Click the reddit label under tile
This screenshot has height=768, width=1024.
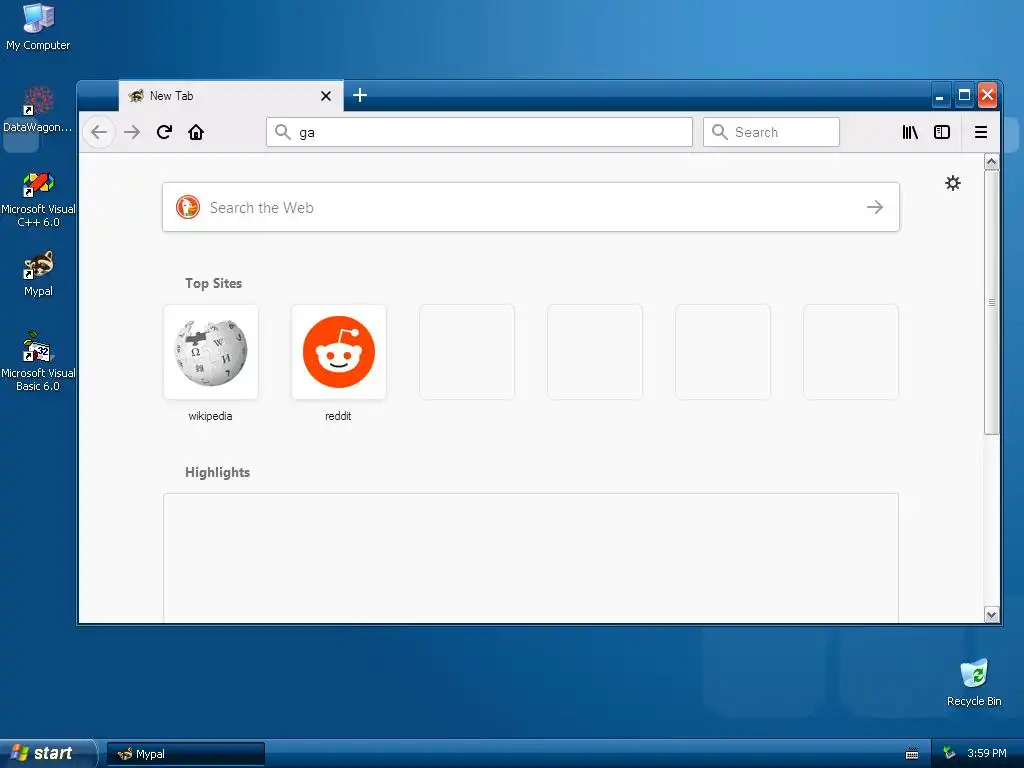(338, 416)
